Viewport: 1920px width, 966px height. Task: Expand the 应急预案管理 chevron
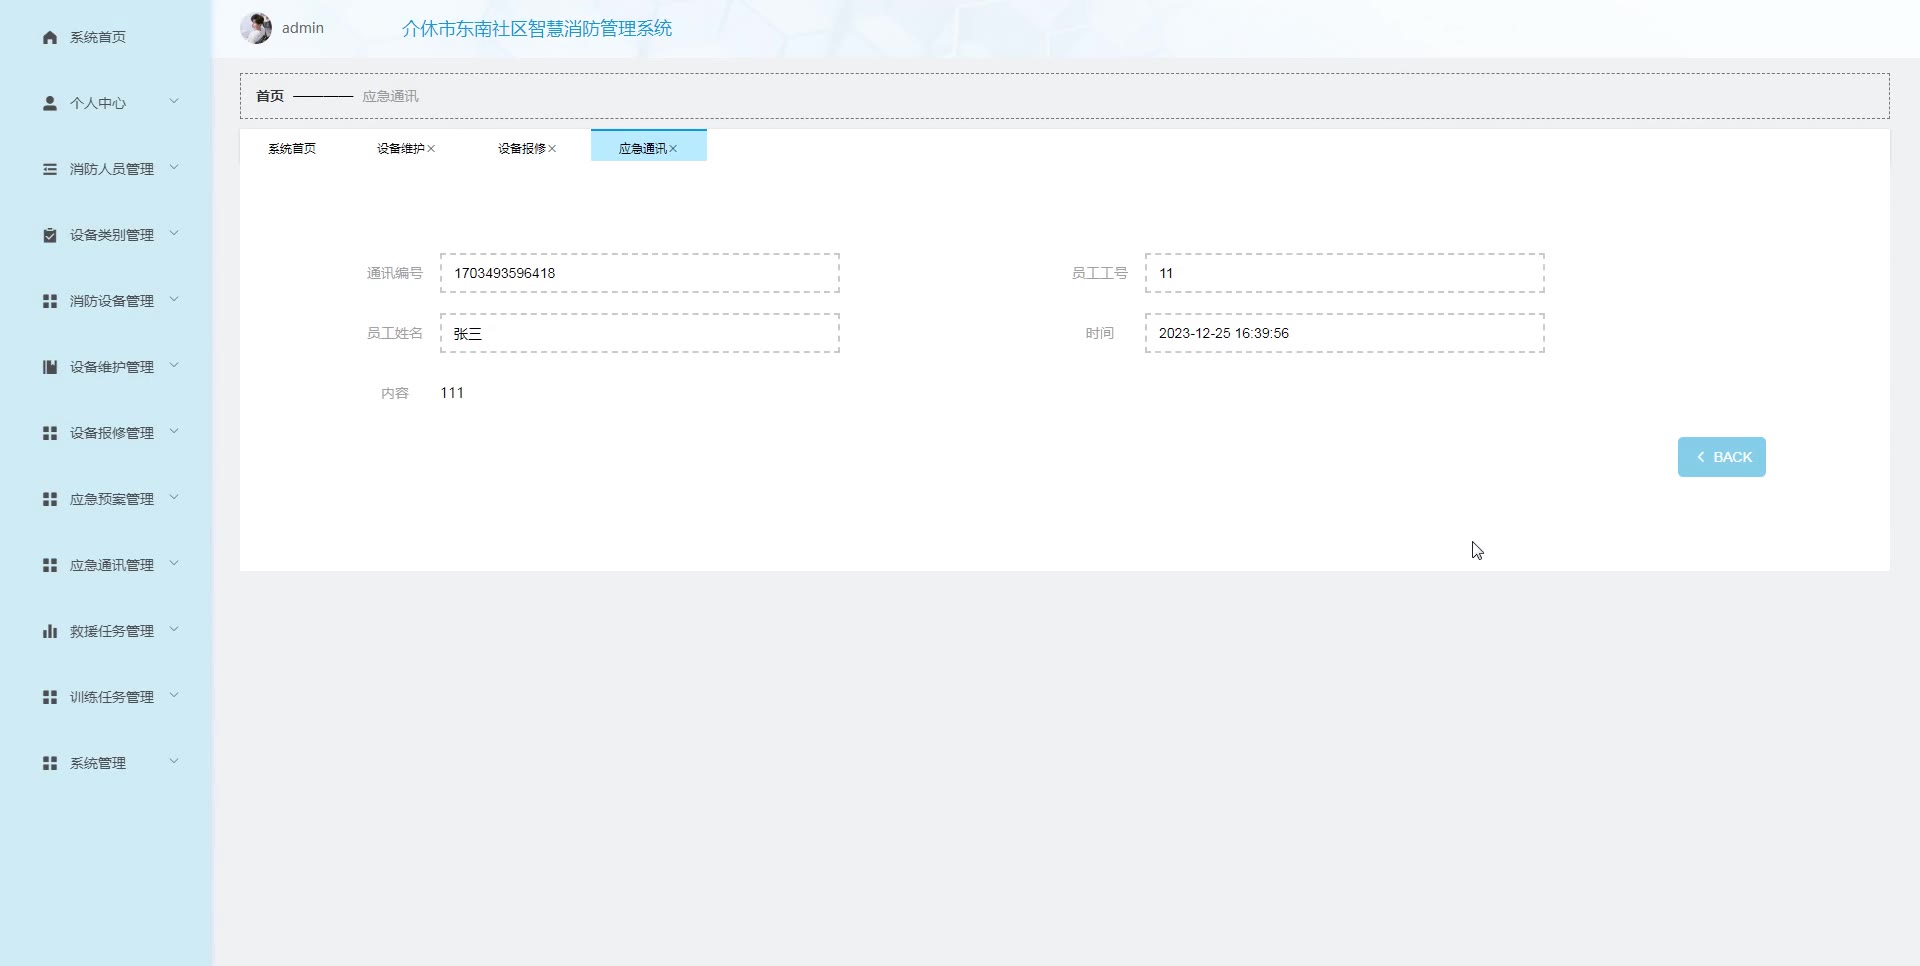(174, 498)
